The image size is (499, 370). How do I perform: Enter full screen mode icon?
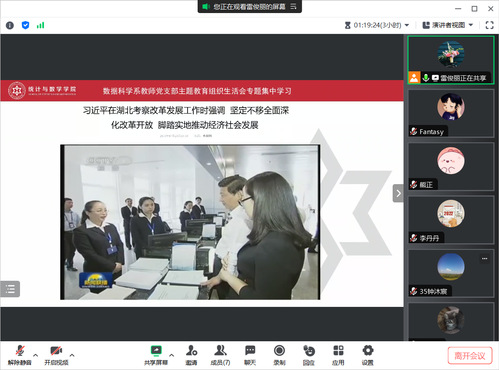[x=489, y=25]
